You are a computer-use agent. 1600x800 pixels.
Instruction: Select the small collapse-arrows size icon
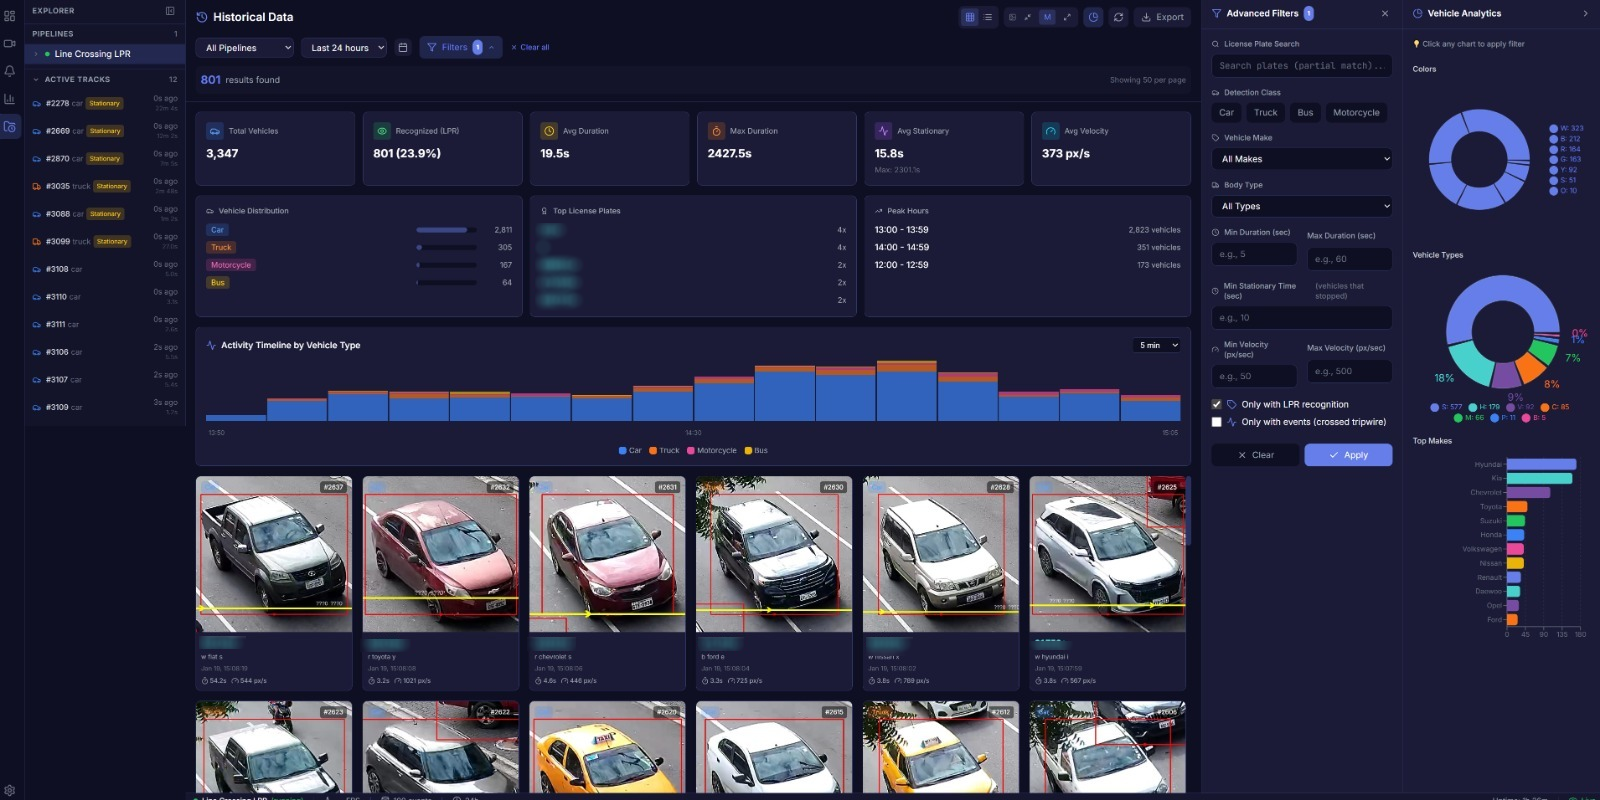pos(1028,17)
